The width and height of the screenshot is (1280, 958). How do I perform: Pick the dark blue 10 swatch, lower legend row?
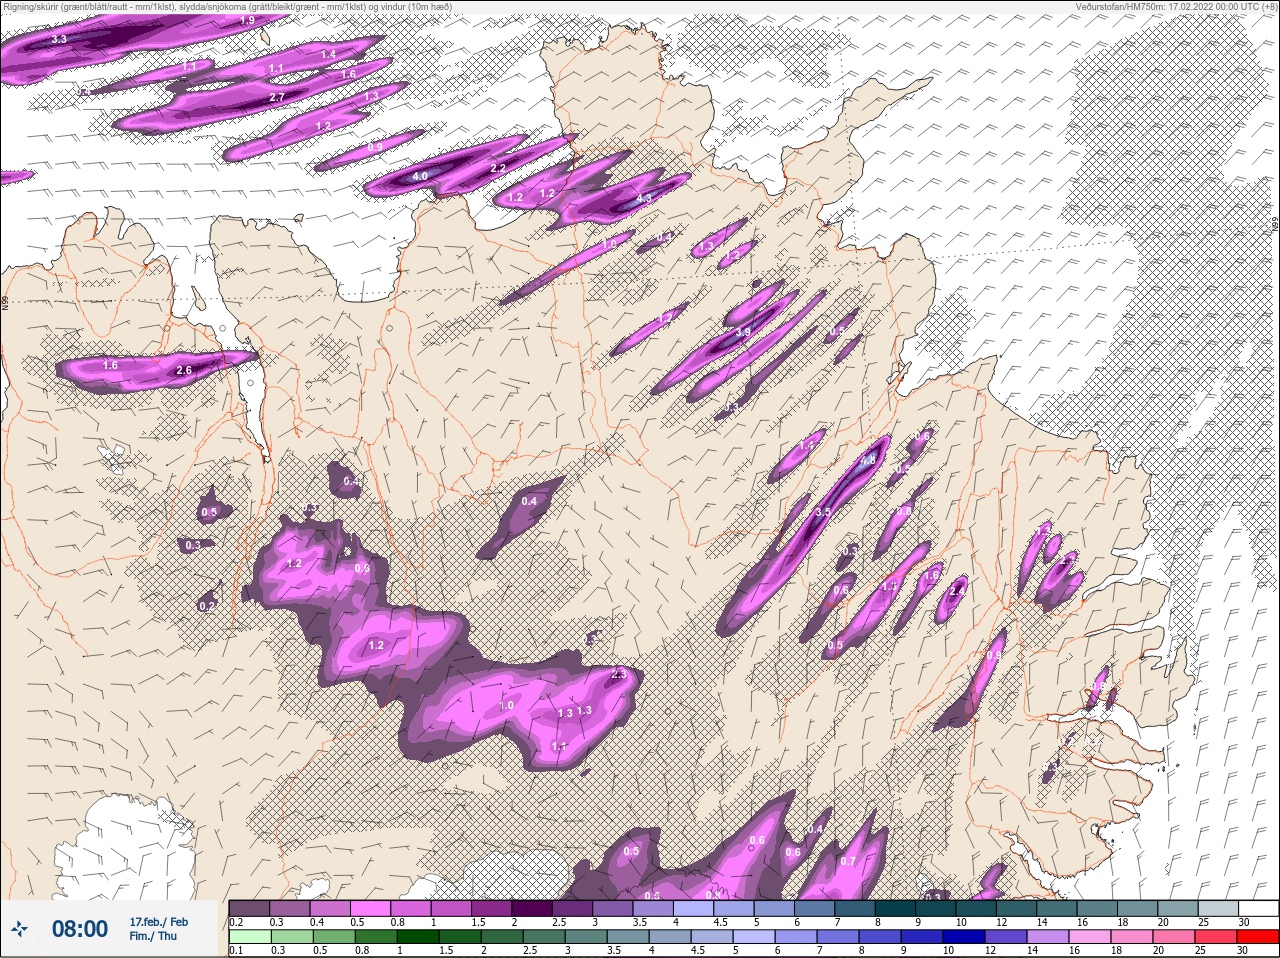tap(964, 937)
